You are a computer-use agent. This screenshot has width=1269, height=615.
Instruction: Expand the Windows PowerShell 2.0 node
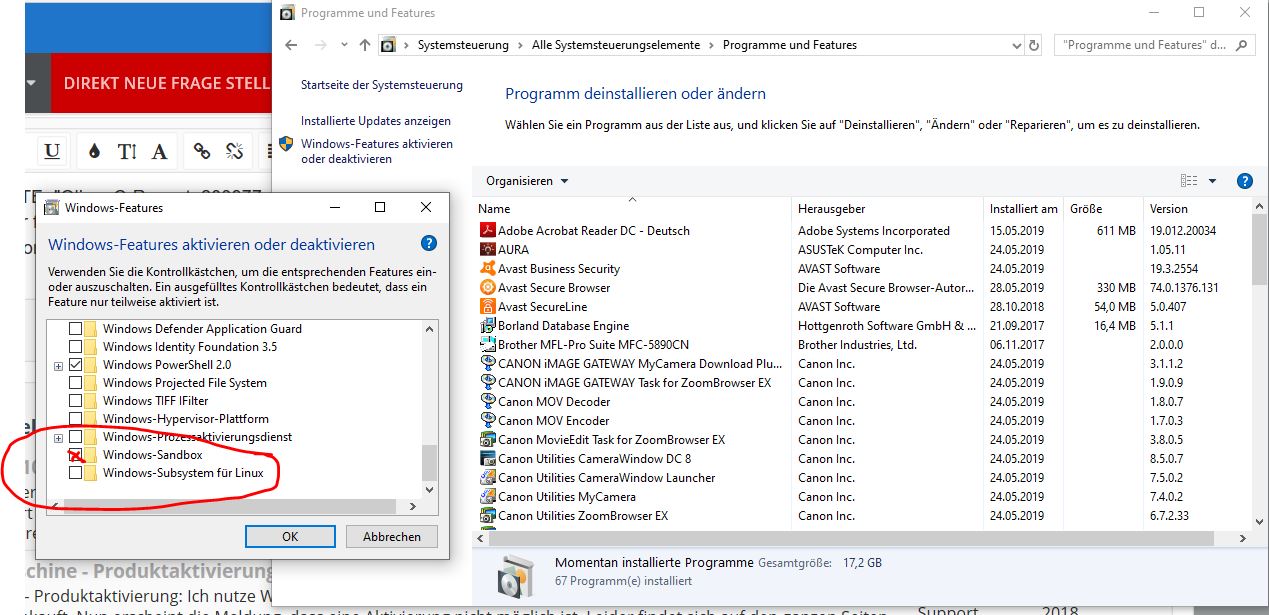click(58, 366)
